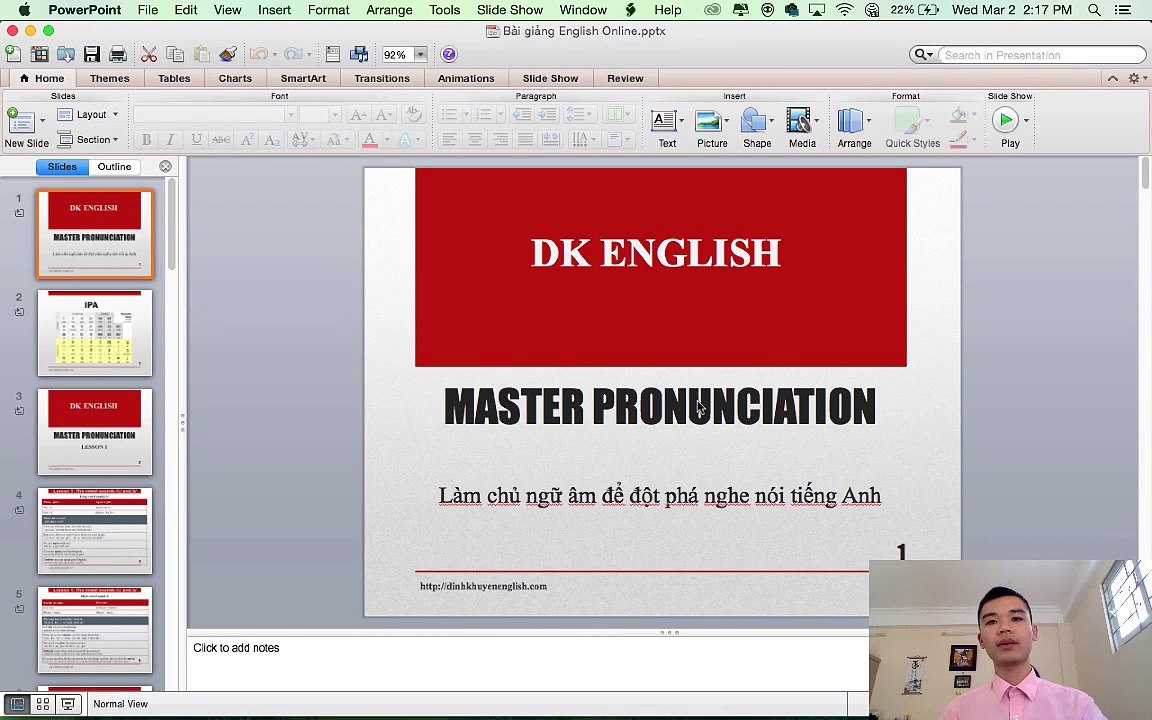Click the Shape insert icon
The image size is (1152, 720).
pyautogui.click(x=753, y=120)
